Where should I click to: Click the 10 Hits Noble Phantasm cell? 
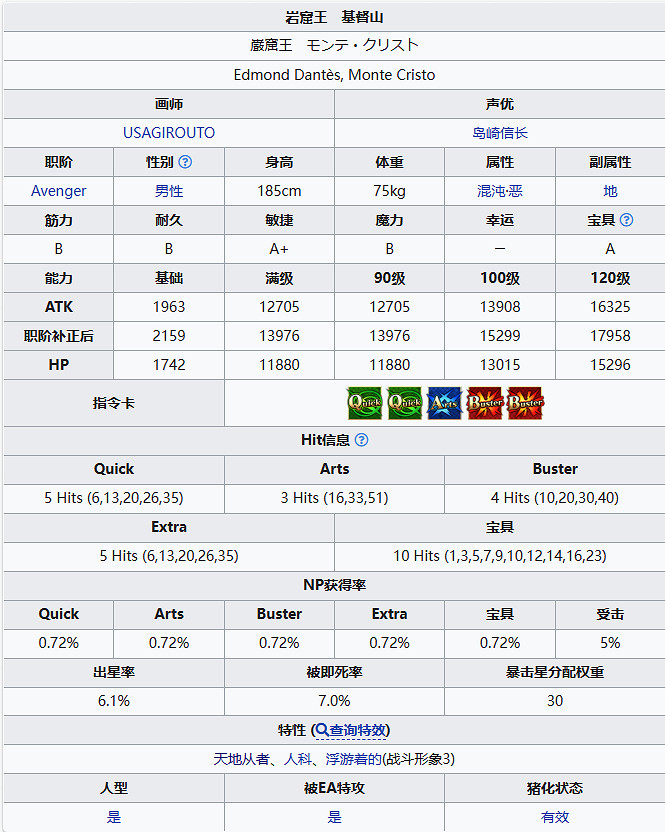click(x=500, y=556)
